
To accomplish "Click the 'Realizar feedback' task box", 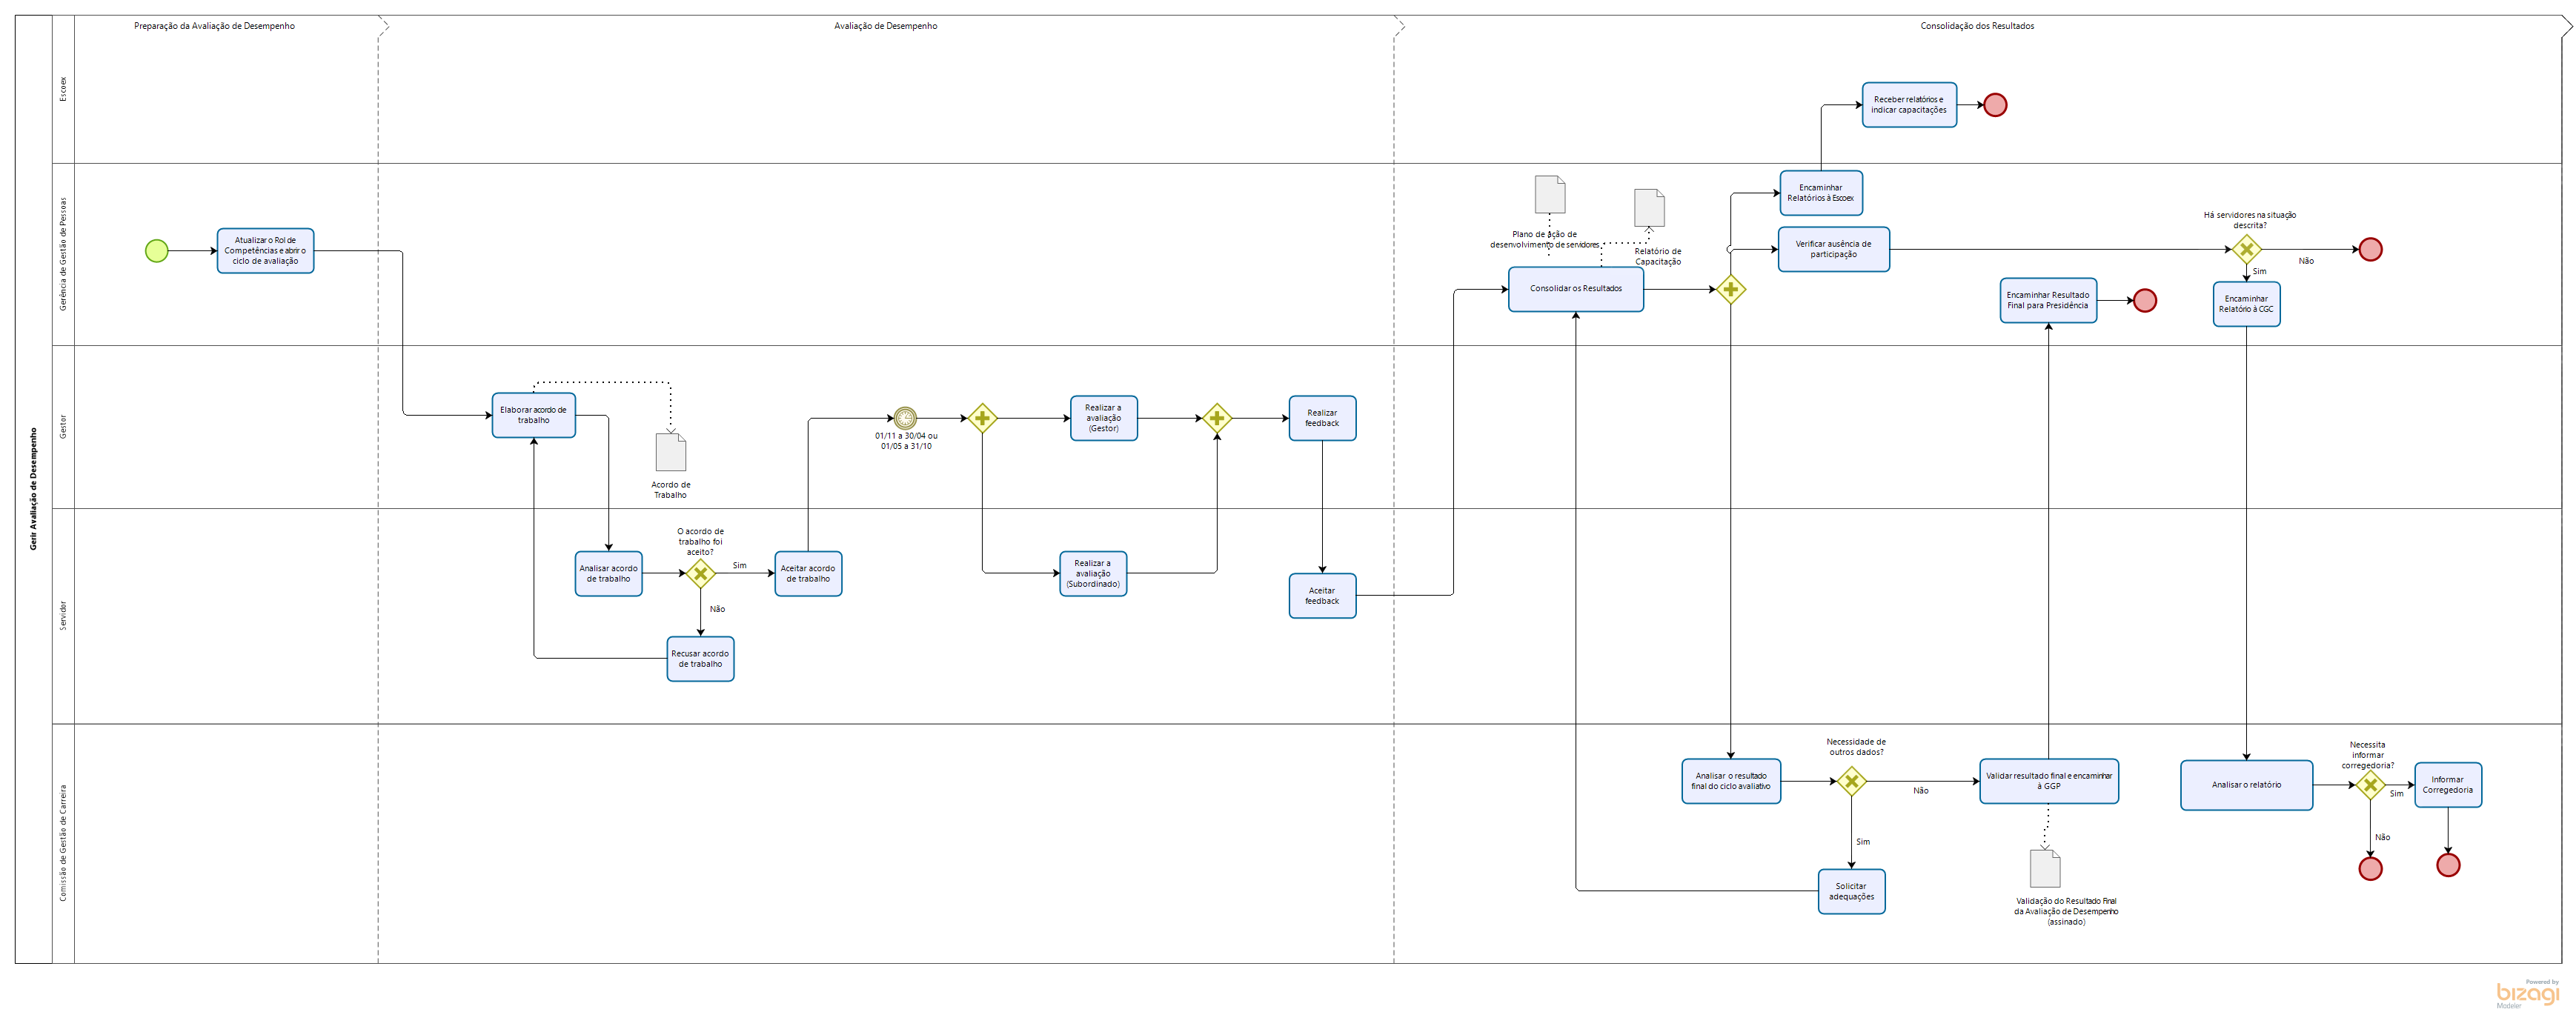I will [x=1322, y=418].
